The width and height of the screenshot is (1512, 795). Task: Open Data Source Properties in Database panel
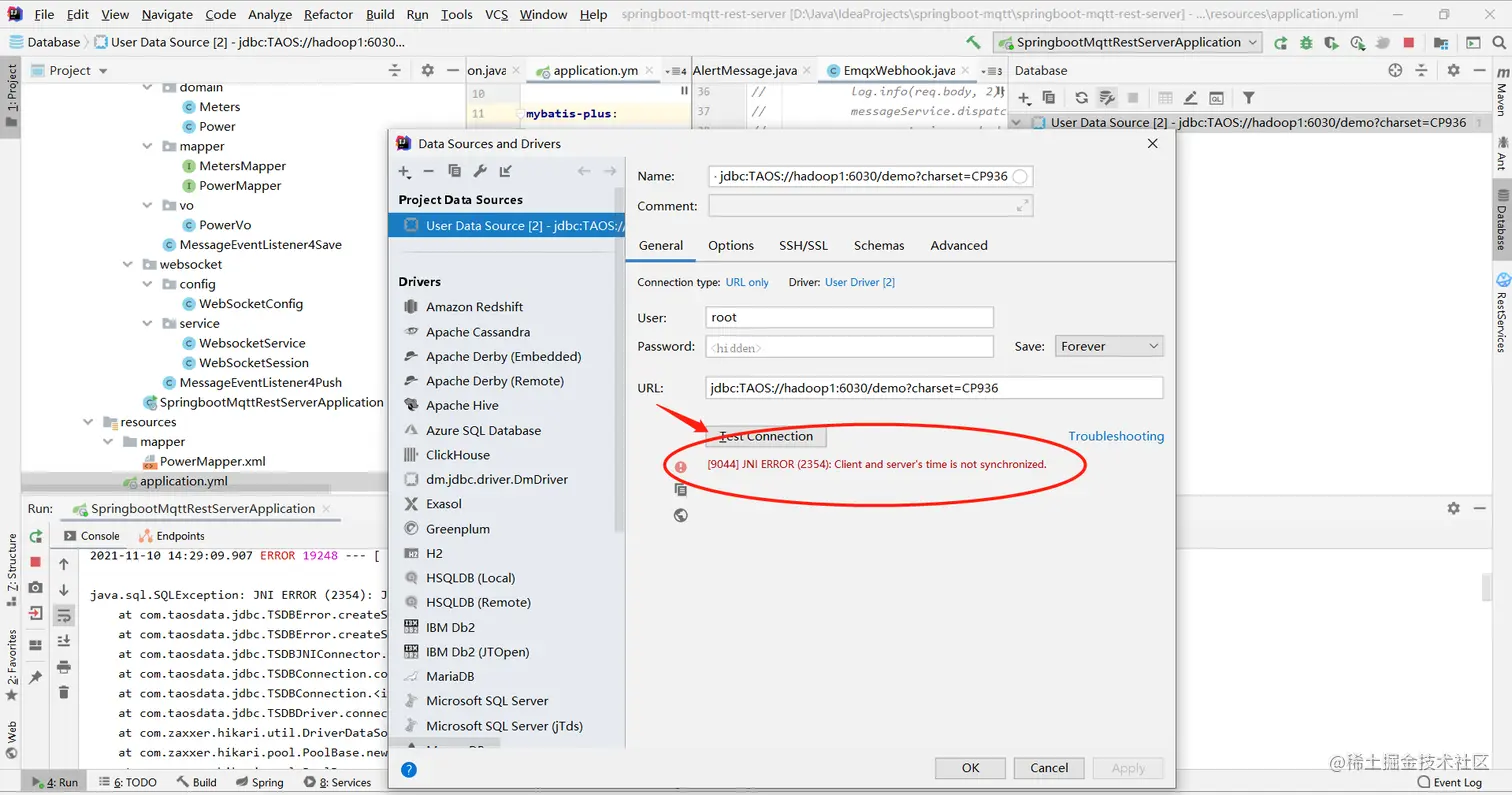click(1107, 98)
